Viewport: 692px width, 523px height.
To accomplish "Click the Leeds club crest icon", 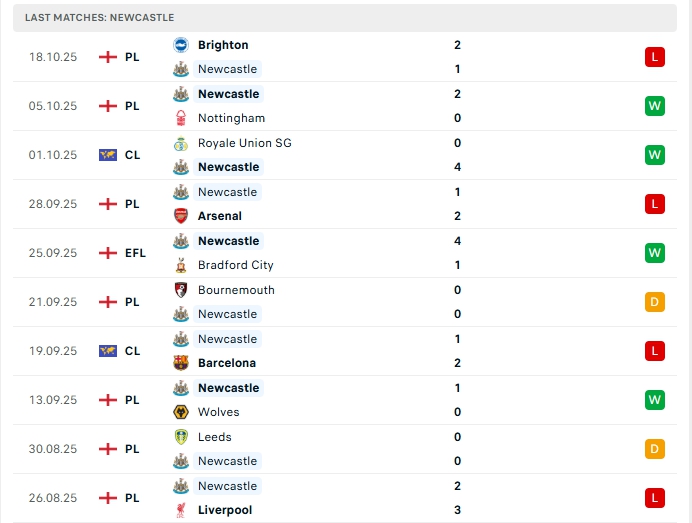I will coord(181,437).
